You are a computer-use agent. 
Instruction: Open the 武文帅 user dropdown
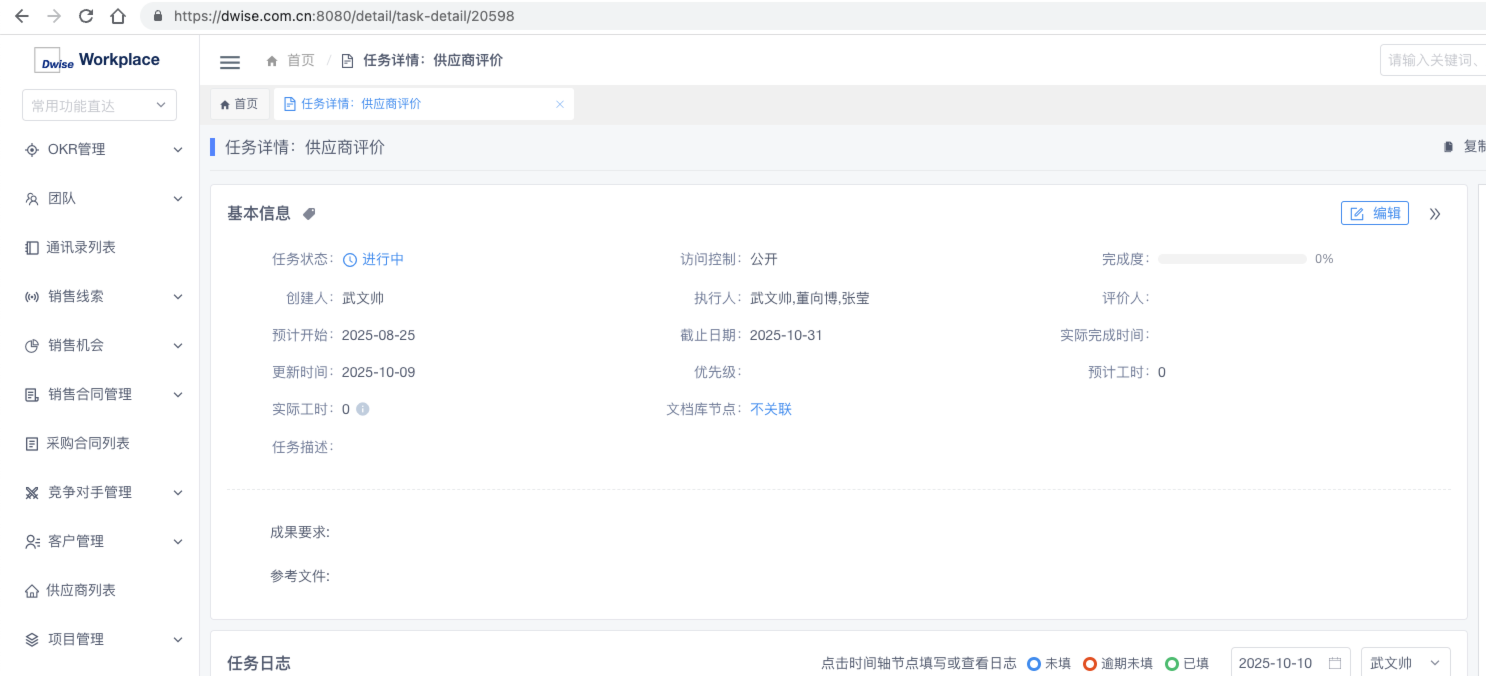[x=1405, y=663]
